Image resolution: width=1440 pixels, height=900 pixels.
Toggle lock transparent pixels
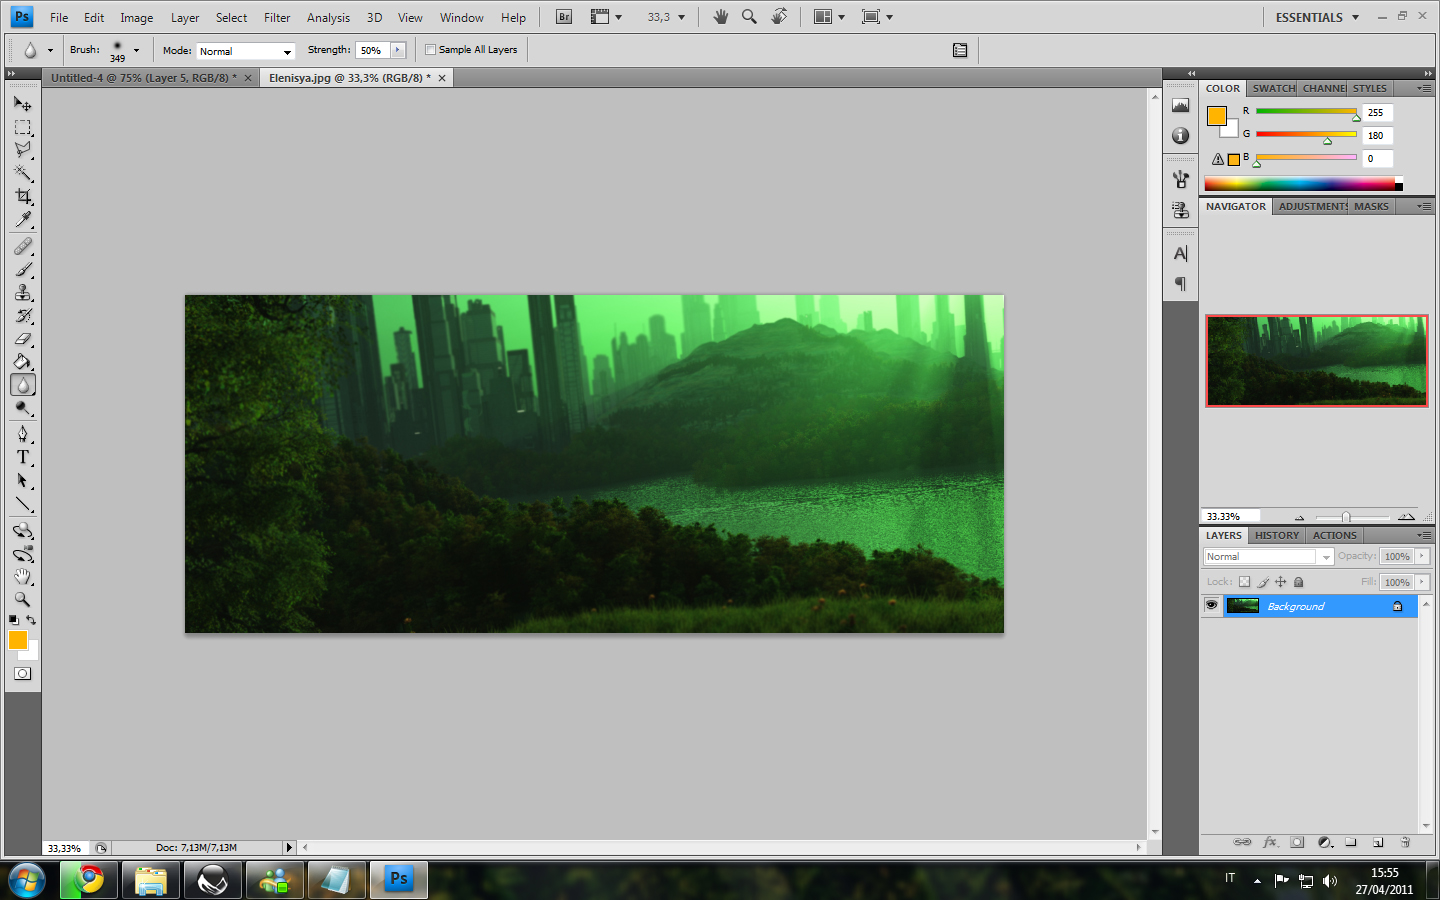pyautogui.click(x=1244, y=582)
